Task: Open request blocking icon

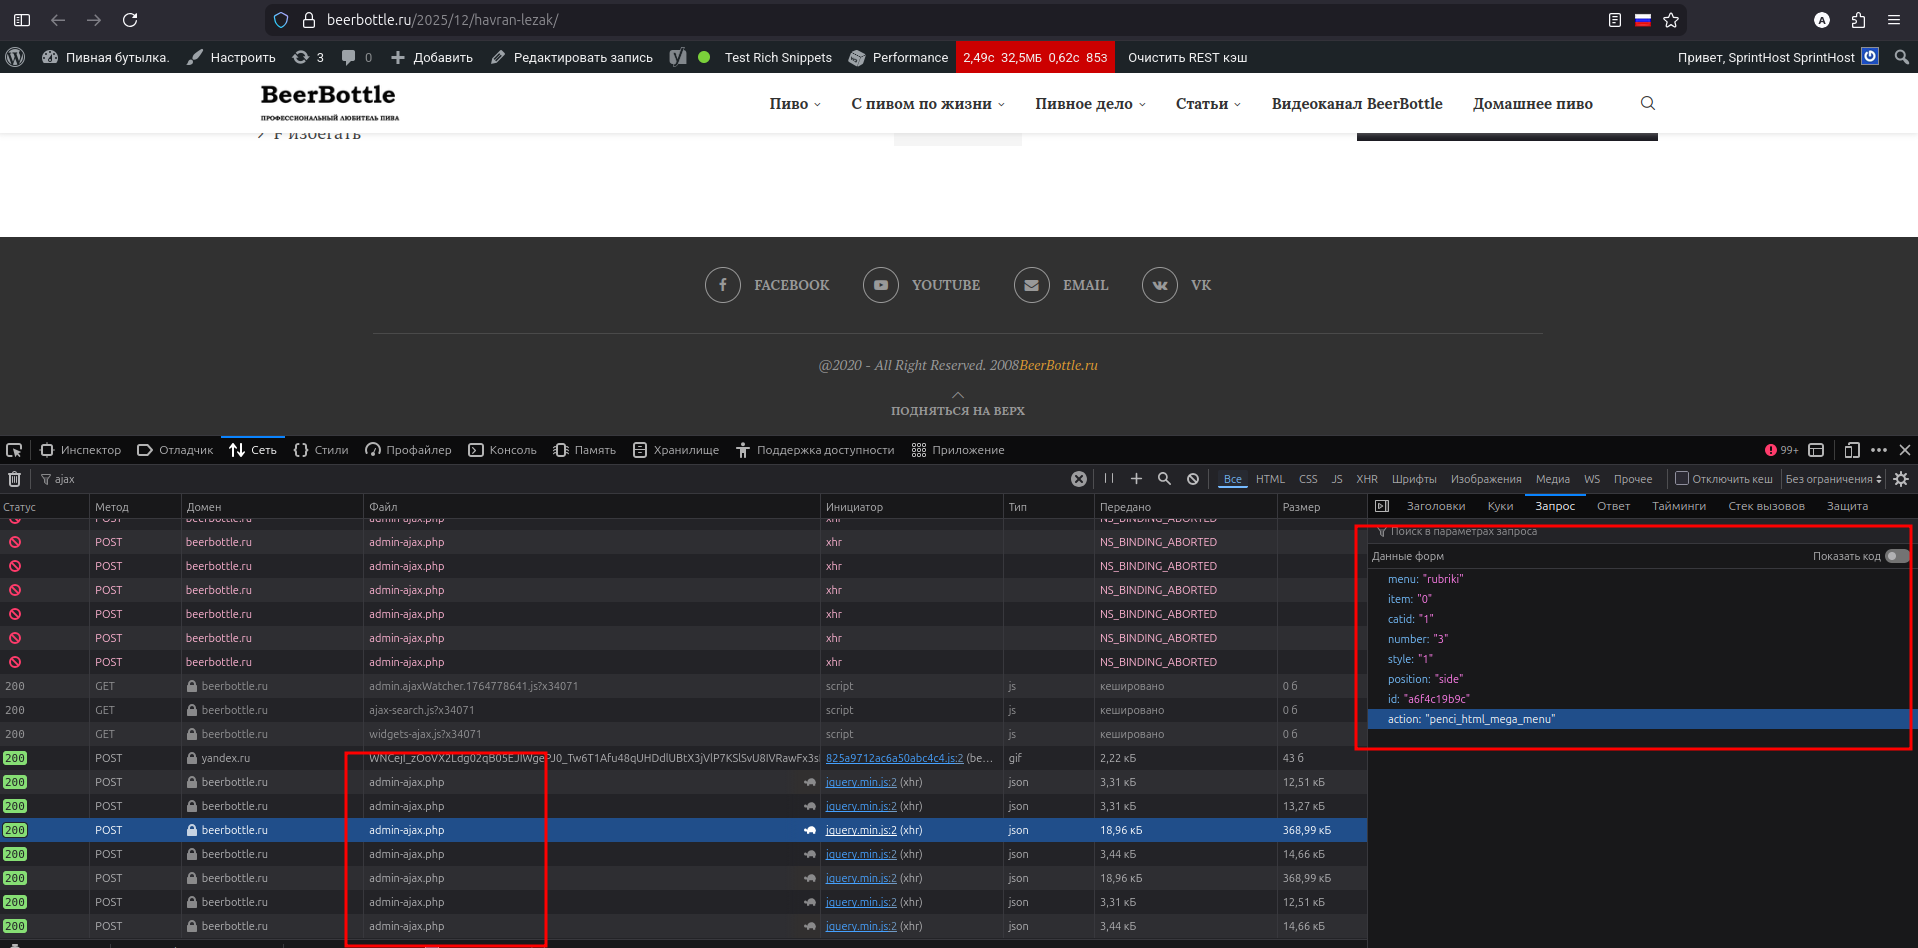Action: click(1193, 479)
